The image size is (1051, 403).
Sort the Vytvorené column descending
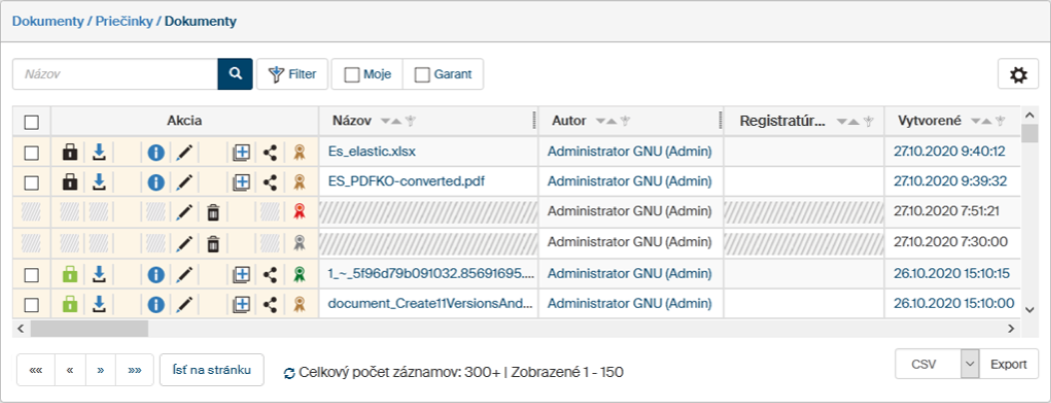pos(977,121)
